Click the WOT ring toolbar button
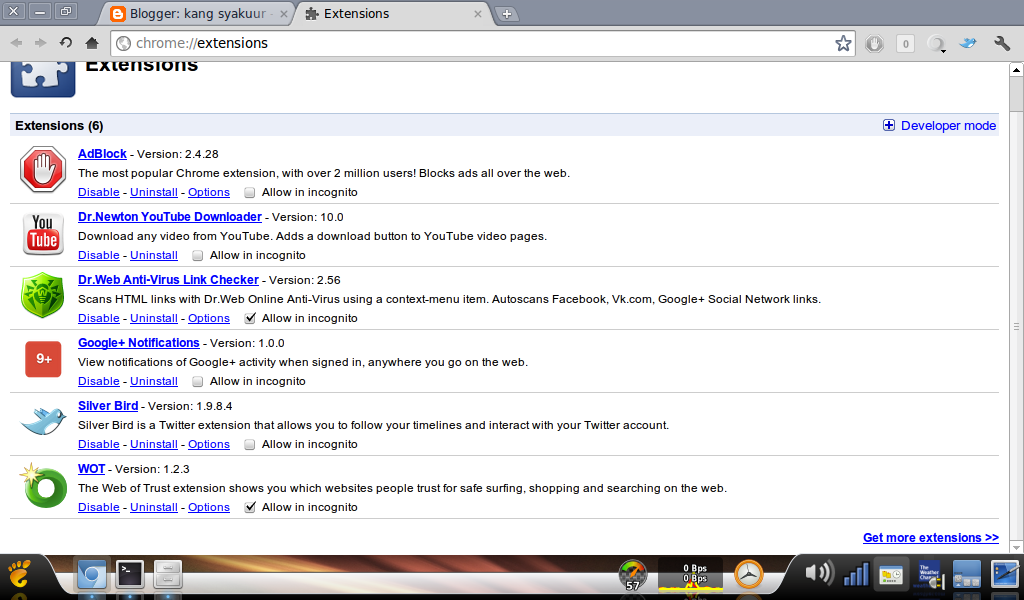This screenshot has height=600, width=1024. [x=936, y=44]
